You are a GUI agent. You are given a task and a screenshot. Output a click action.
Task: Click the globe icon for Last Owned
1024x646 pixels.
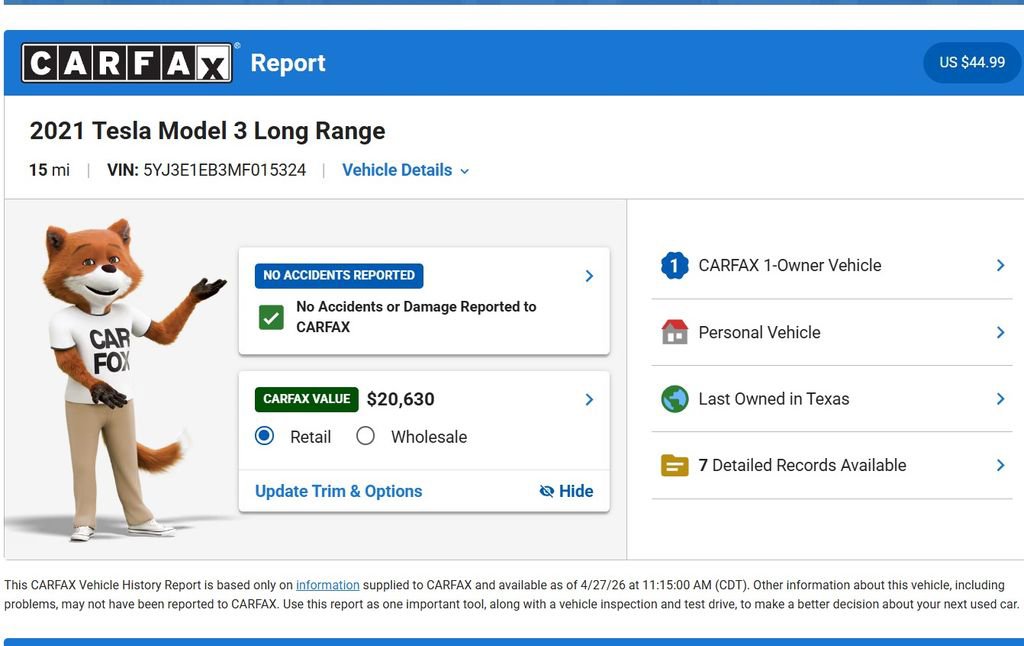(x=675, y=398)
